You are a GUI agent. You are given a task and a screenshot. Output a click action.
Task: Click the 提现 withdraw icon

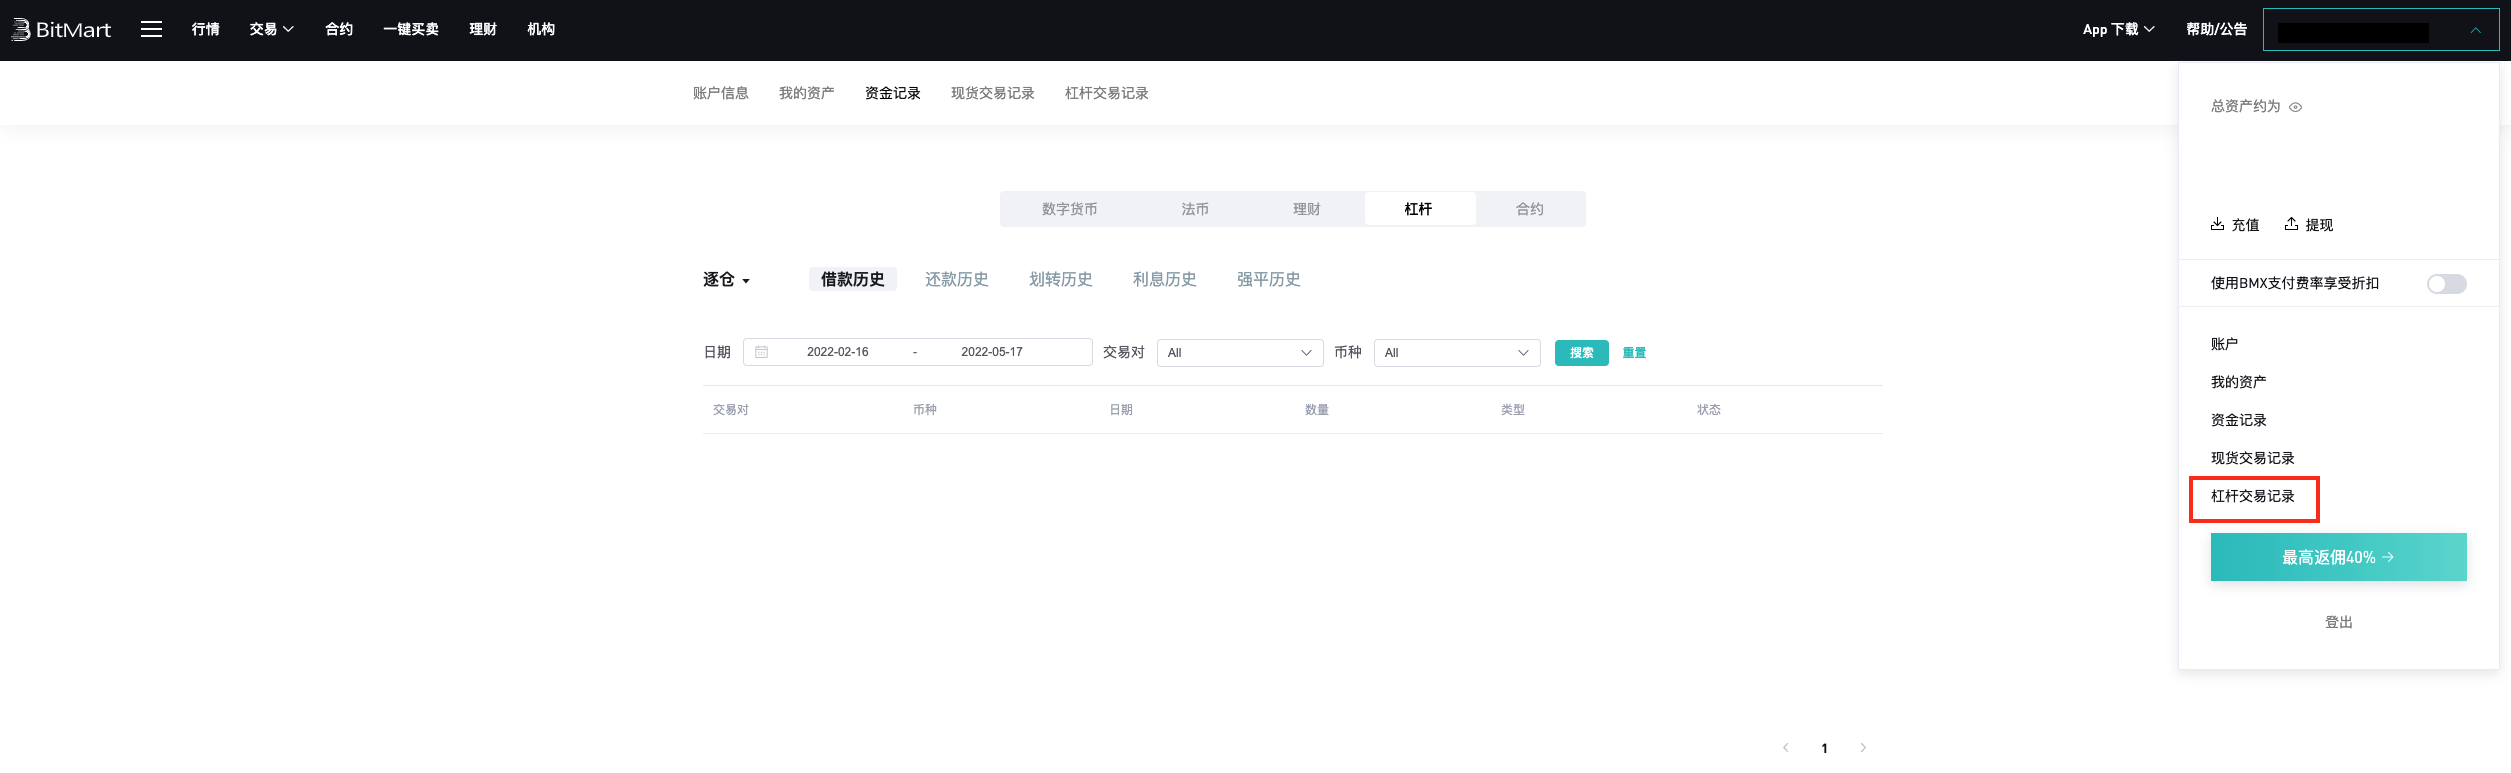click(2291, 224)
